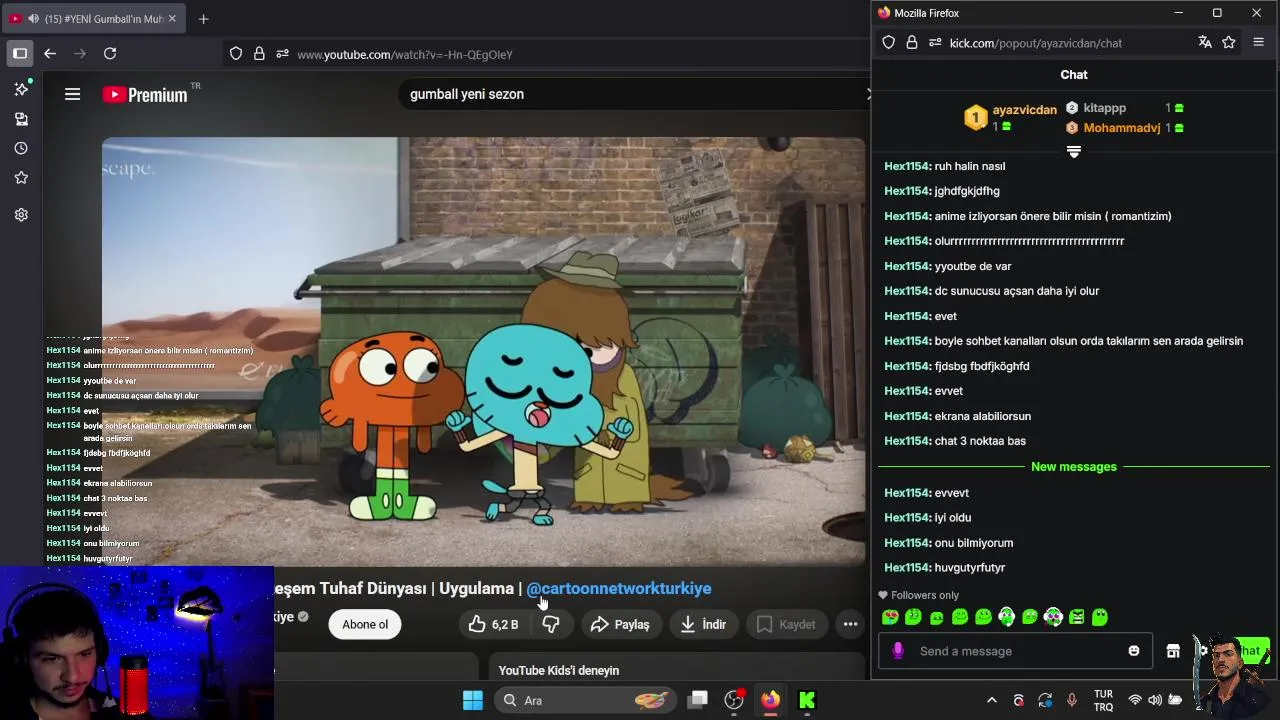Click the purple microphone icon in message box
Viewport: 1280px width, 720px height.
[897, 651]
